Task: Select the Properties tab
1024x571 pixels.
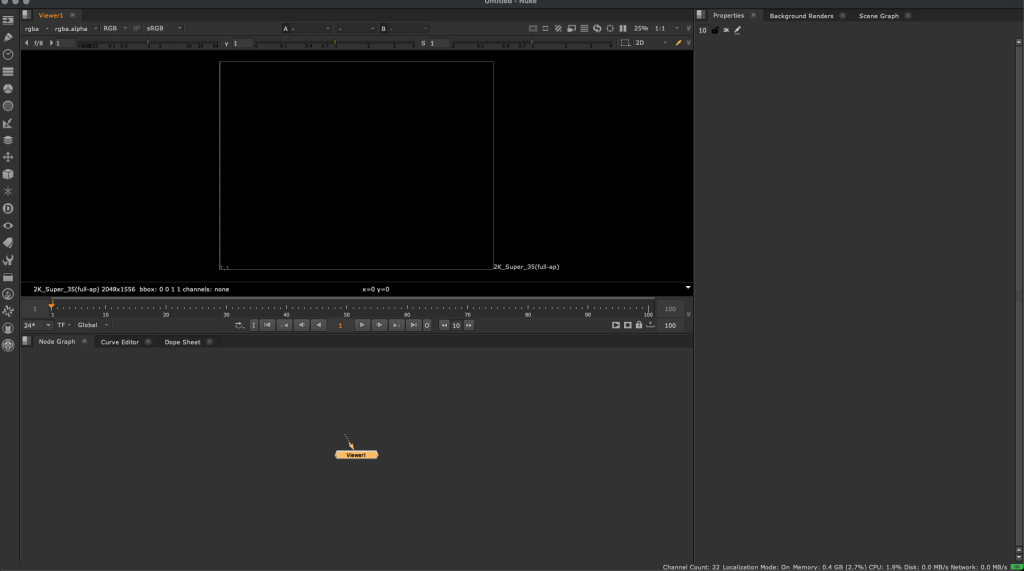Action: 728,15
